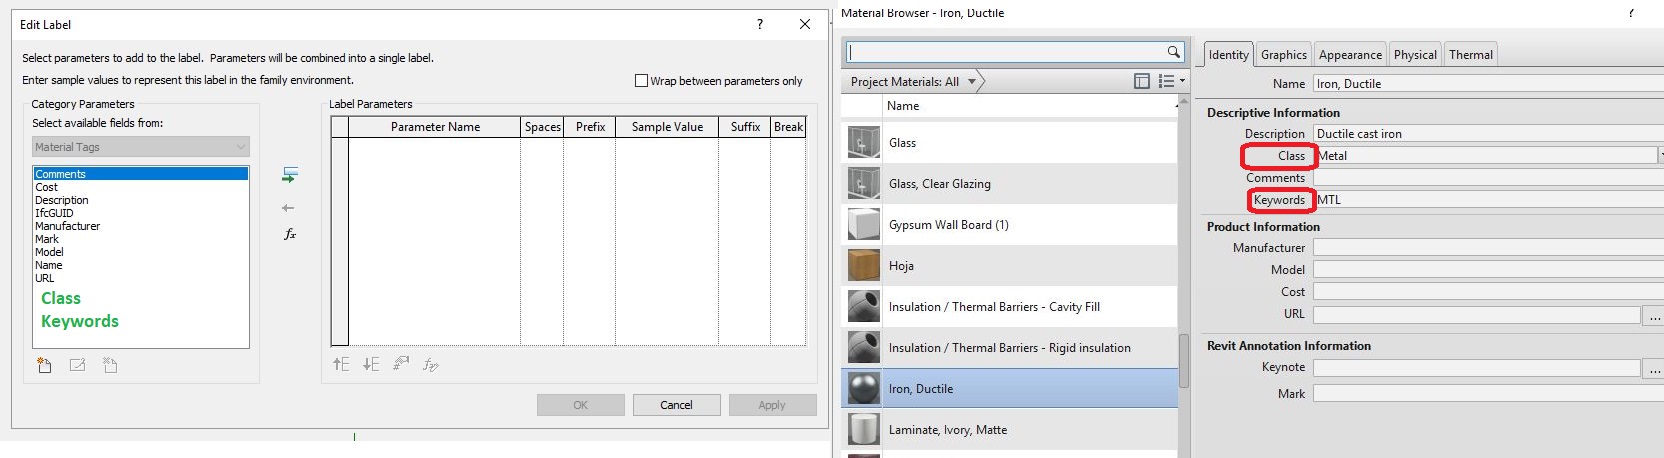Click the Cancel button in Edit Label
Image resolution: width=1664 pixels, height=458 pixels.
pos(676,405)
